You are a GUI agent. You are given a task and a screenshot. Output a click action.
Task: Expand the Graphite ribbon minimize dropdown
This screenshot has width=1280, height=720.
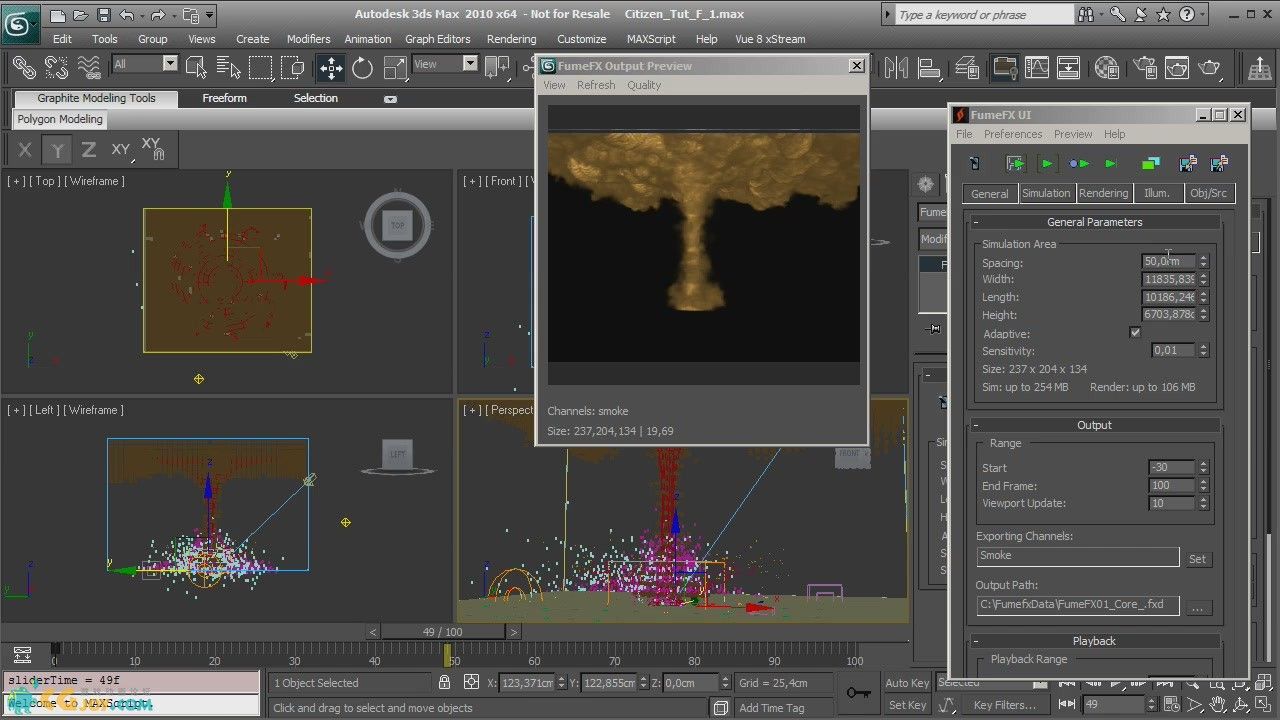coord(390,99)
